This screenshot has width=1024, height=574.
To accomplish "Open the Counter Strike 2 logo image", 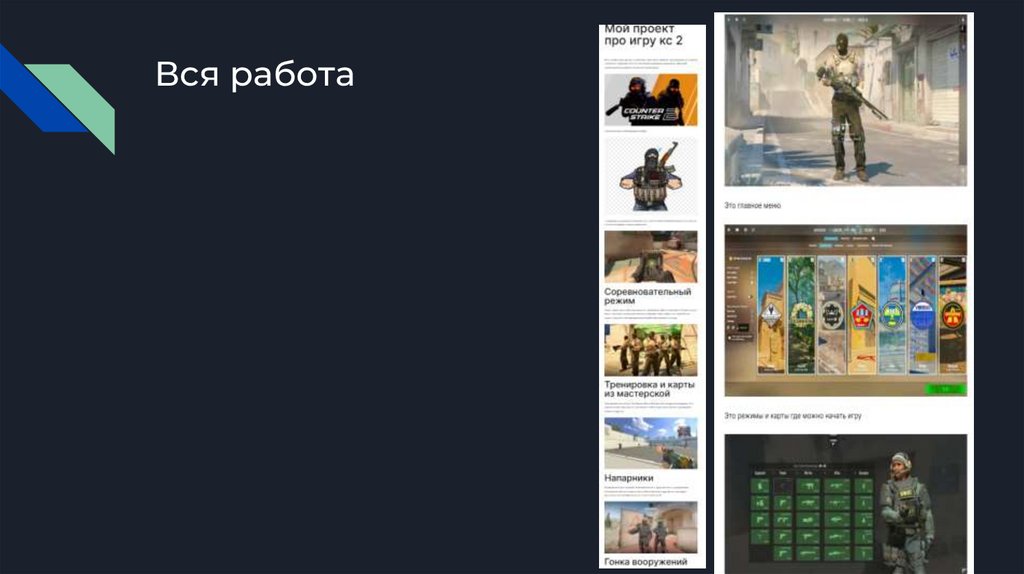I will 650,100.
